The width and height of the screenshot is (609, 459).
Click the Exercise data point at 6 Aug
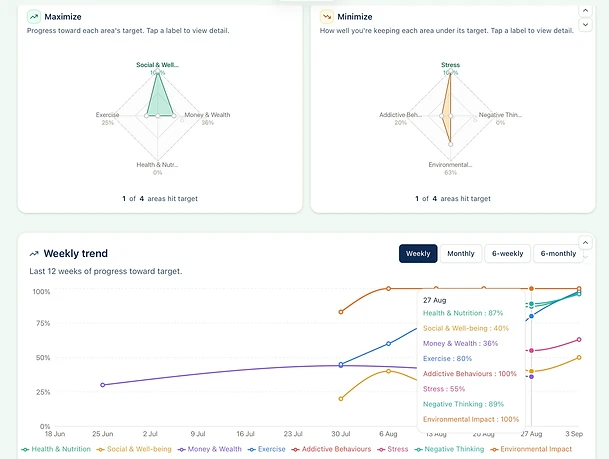[x=388, y=344]
